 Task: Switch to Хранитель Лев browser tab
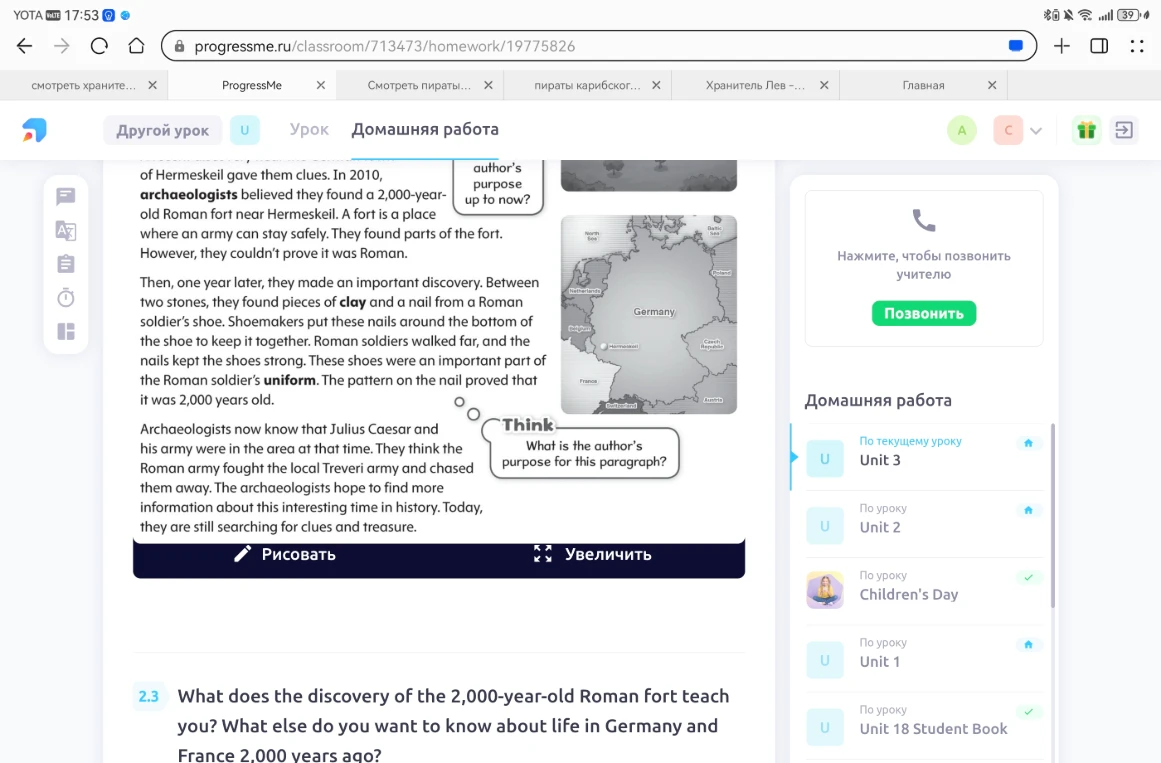click(x=755, y=85)
